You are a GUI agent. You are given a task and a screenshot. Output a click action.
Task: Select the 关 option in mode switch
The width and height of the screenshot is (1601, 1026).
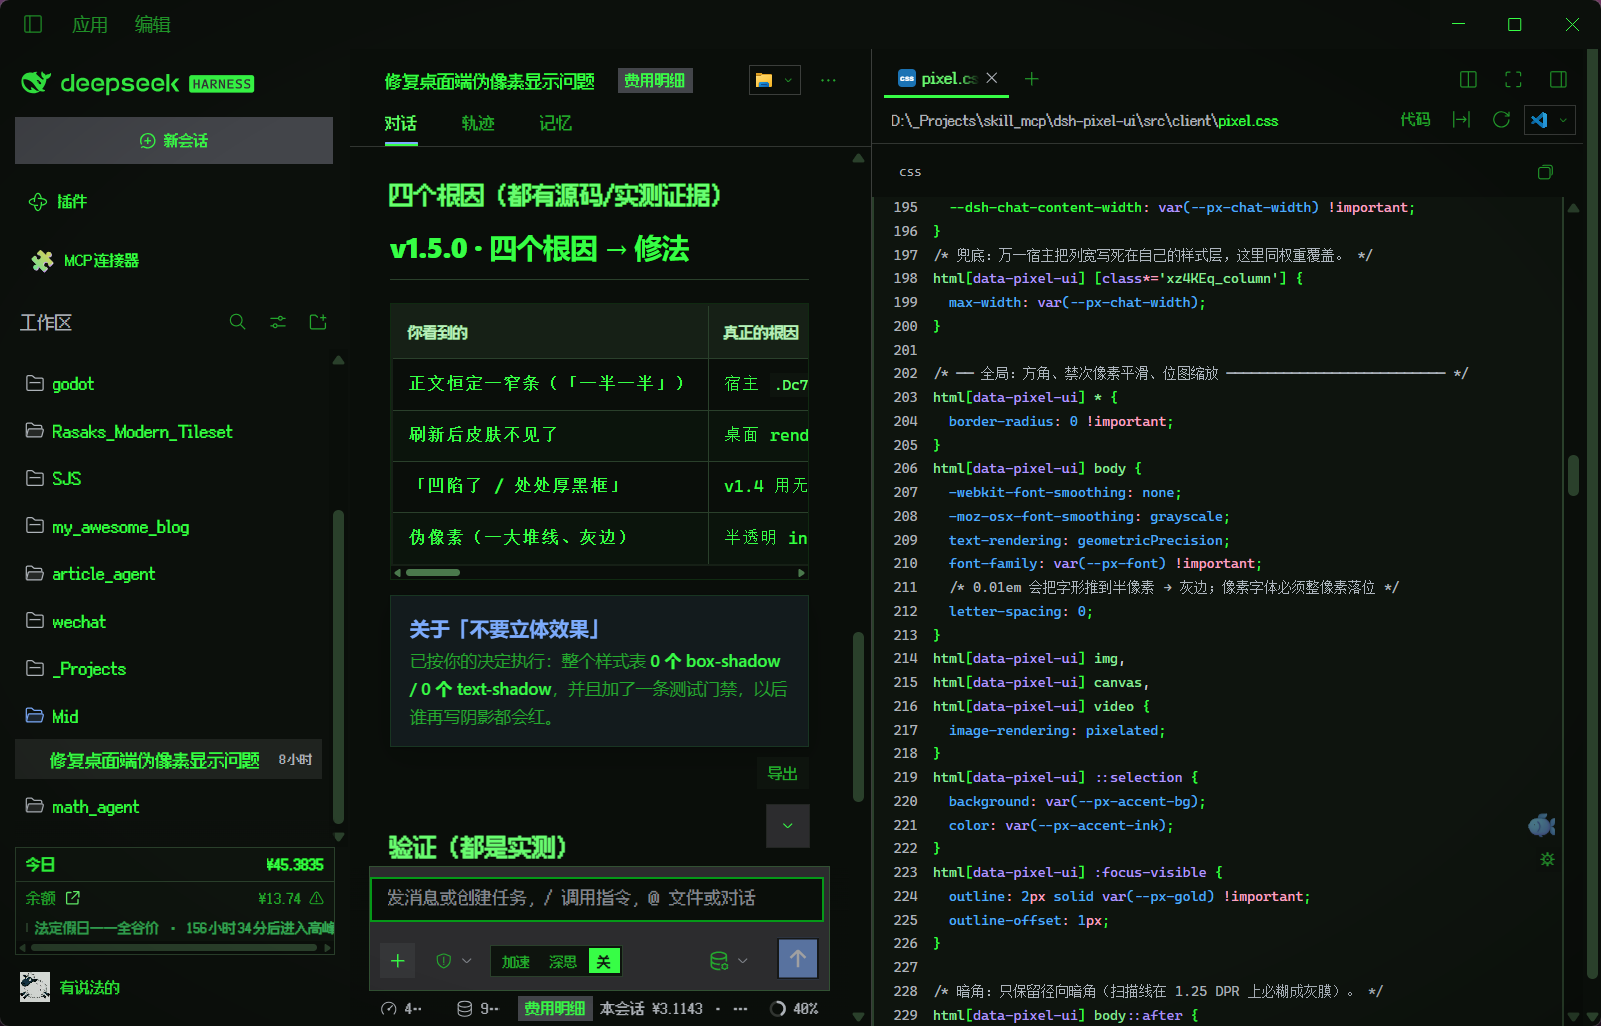(x=604, y=962)
